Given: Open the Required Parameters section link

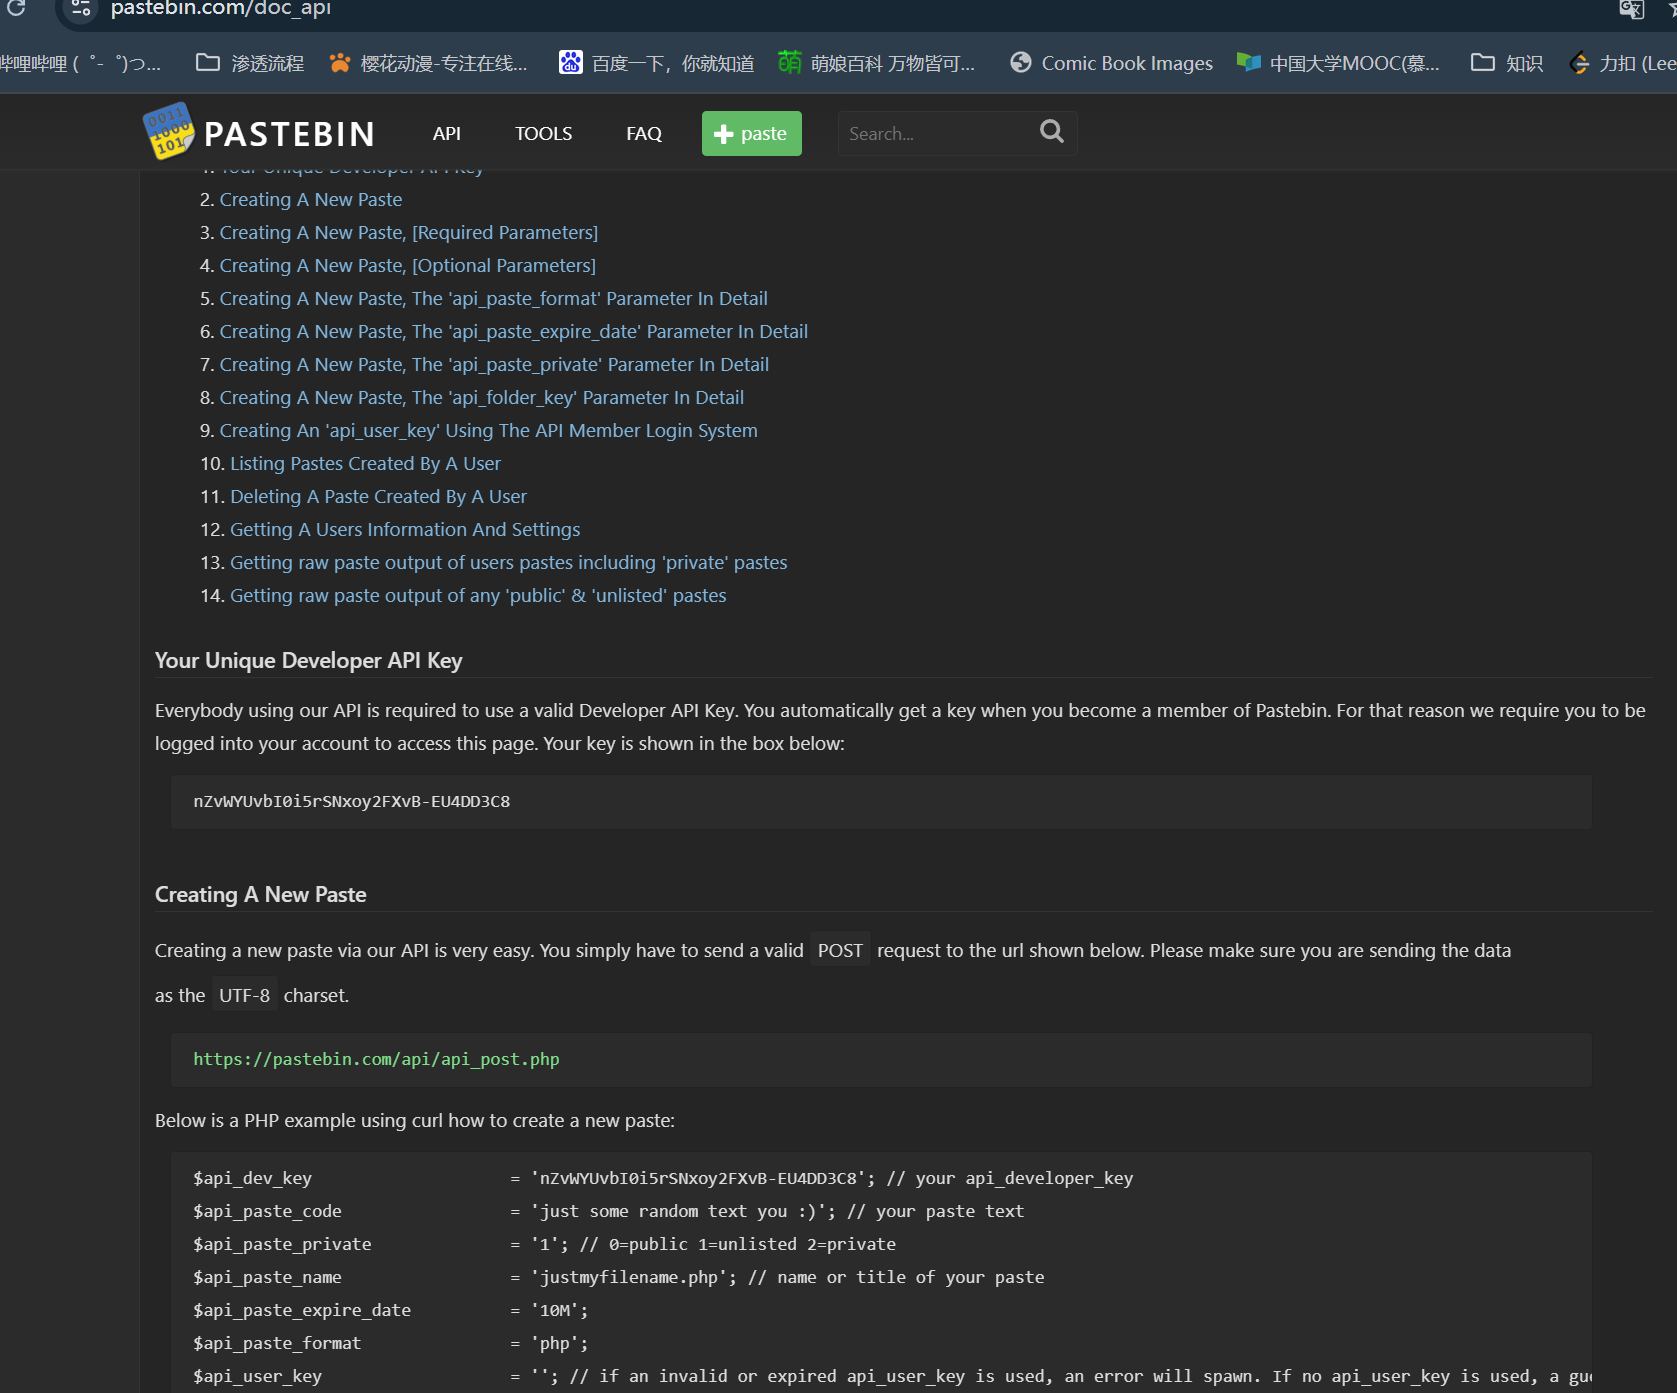Looking at the screenshot, I should coord(409,232).
